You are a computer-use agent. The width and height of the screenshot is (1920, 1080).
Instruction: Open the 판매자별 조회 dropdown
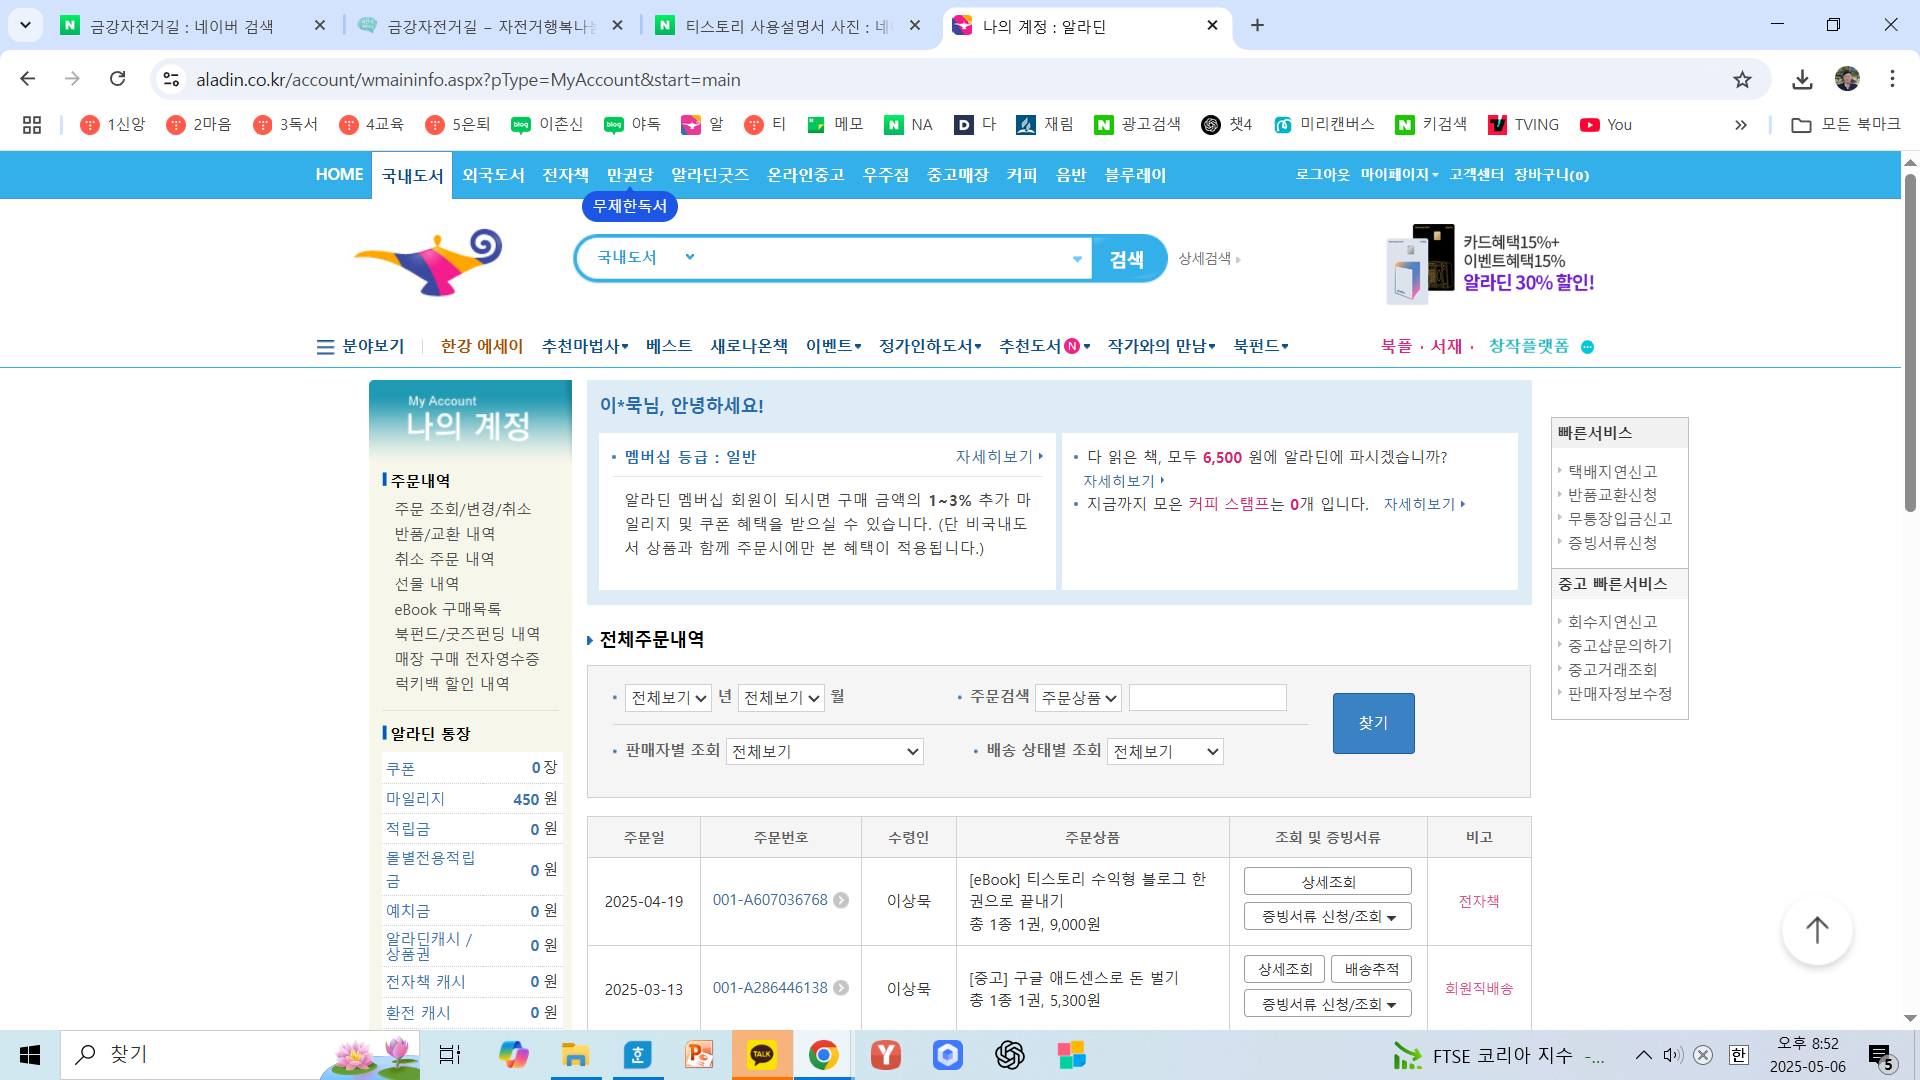(824, 752)
